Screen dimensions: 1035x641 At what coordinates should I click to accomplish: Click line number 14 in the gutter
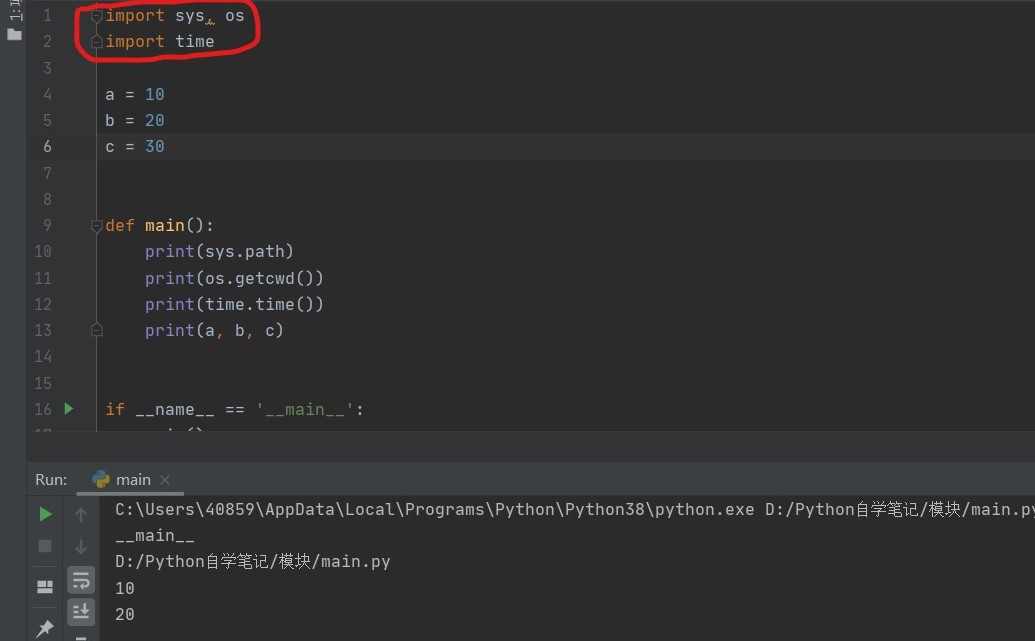[x=43, y=356]
